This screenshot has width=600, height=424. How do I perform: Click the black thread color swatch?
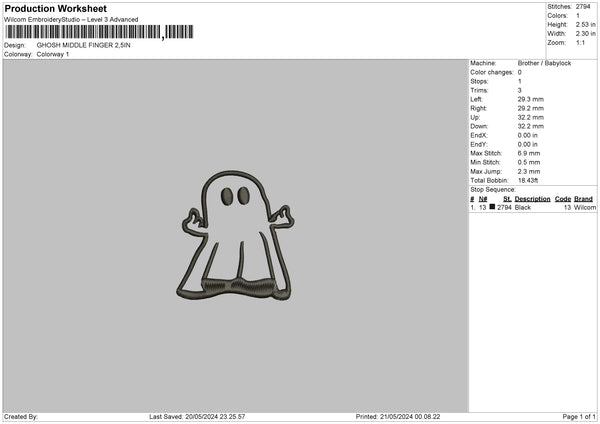[493, 207]
